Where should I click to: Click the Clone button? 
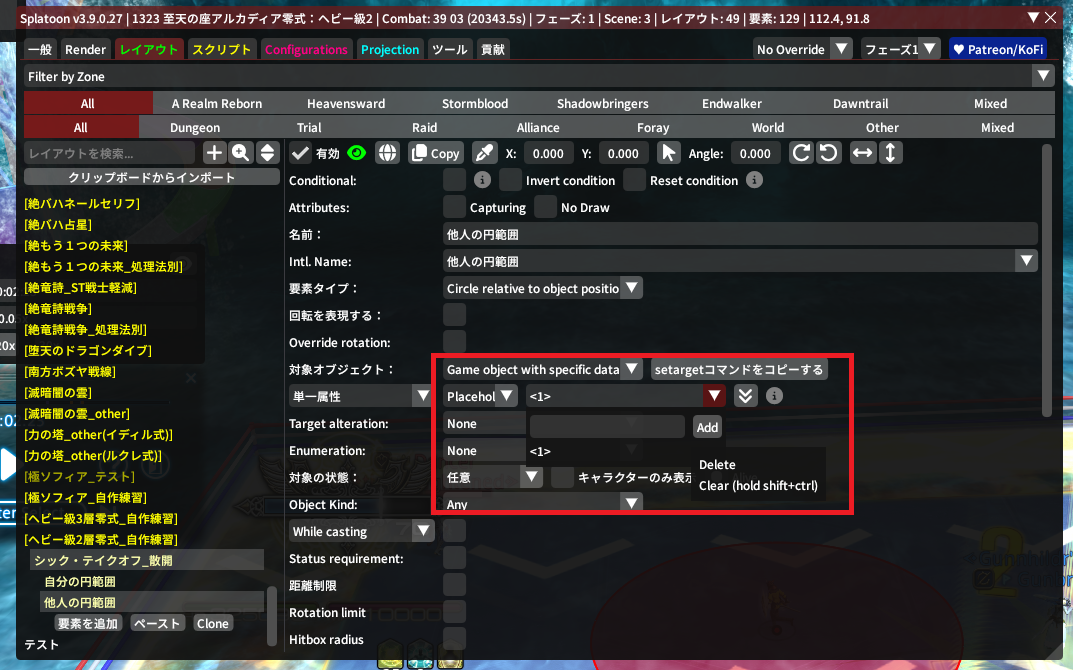213,624
